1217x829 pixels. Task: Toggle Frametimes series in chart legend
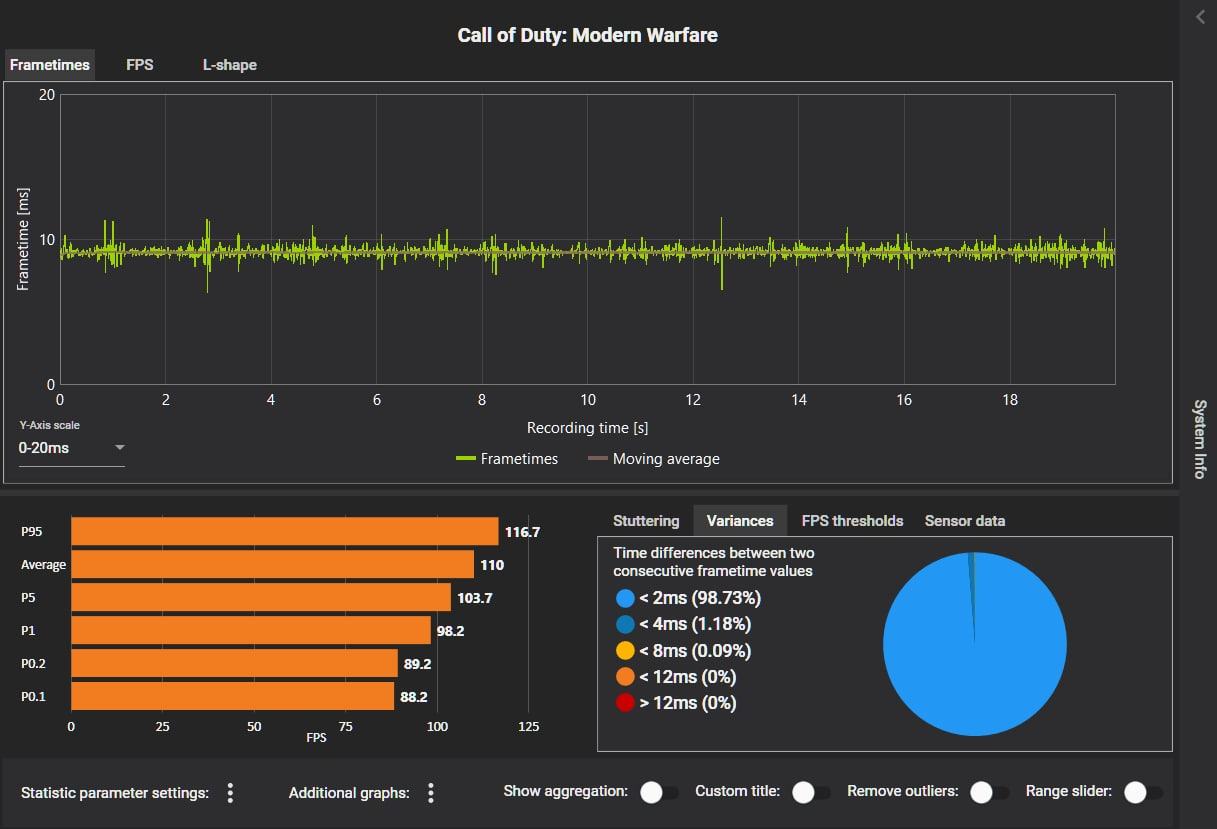pyautogui.click(x=507, y=459)
